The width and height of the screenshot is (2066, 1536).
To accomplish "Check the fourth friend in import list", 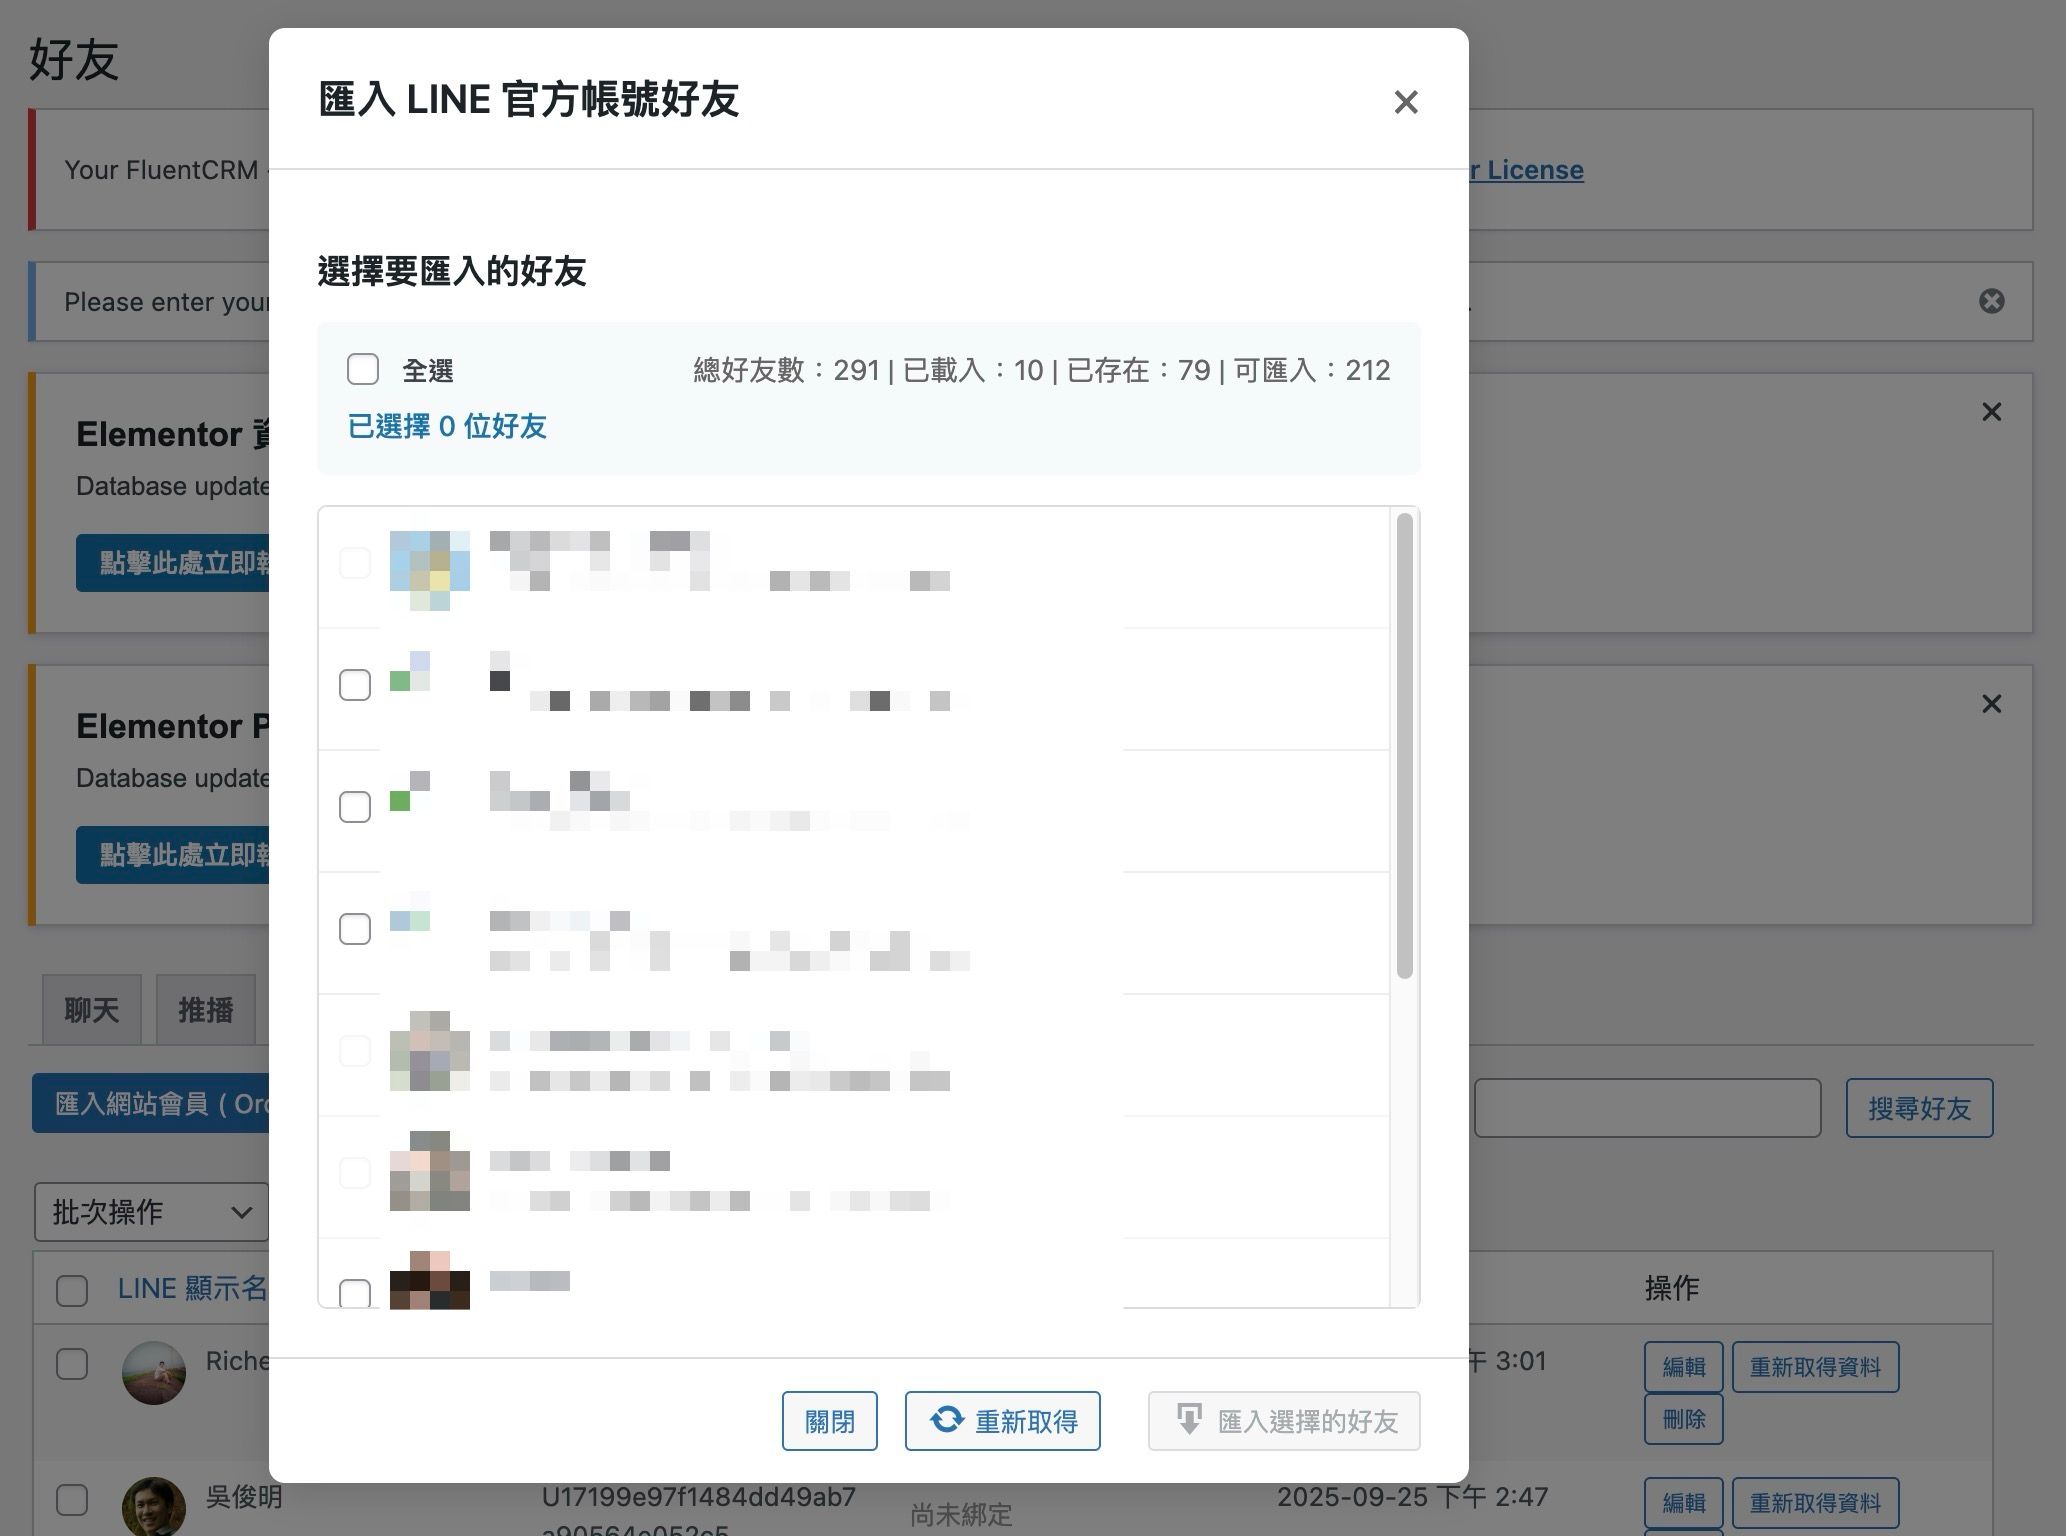I will pos(355,929).
